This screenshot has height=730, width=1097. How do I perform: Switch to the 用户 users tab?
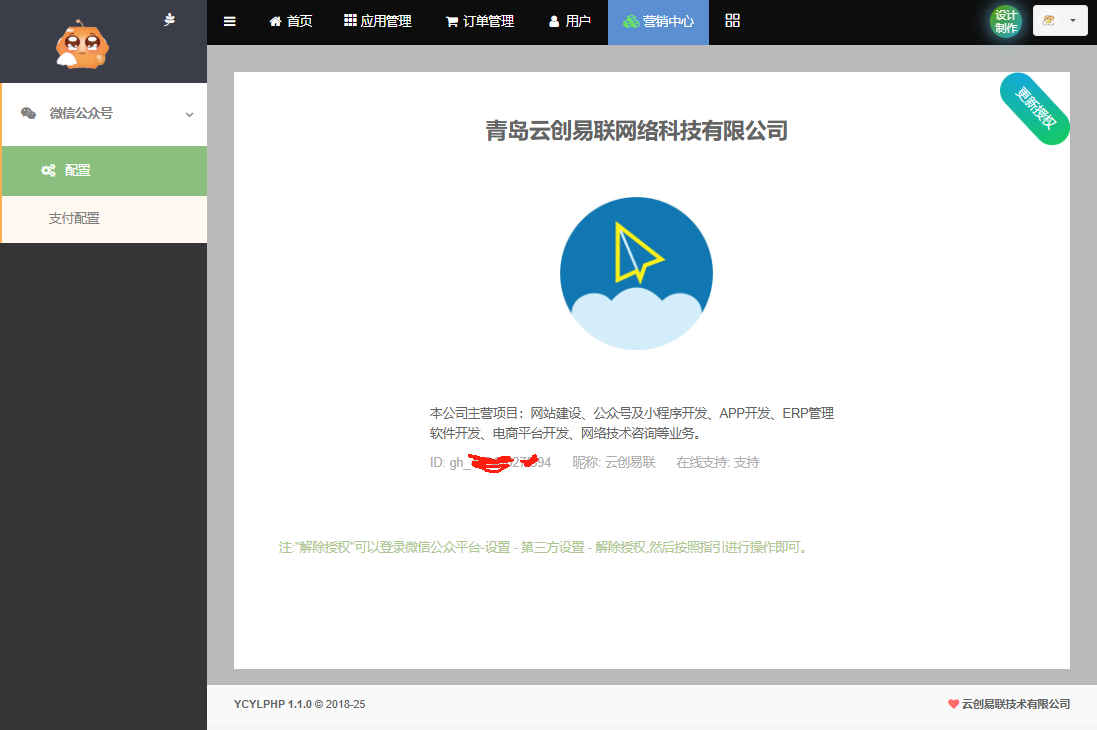point(570,21)
